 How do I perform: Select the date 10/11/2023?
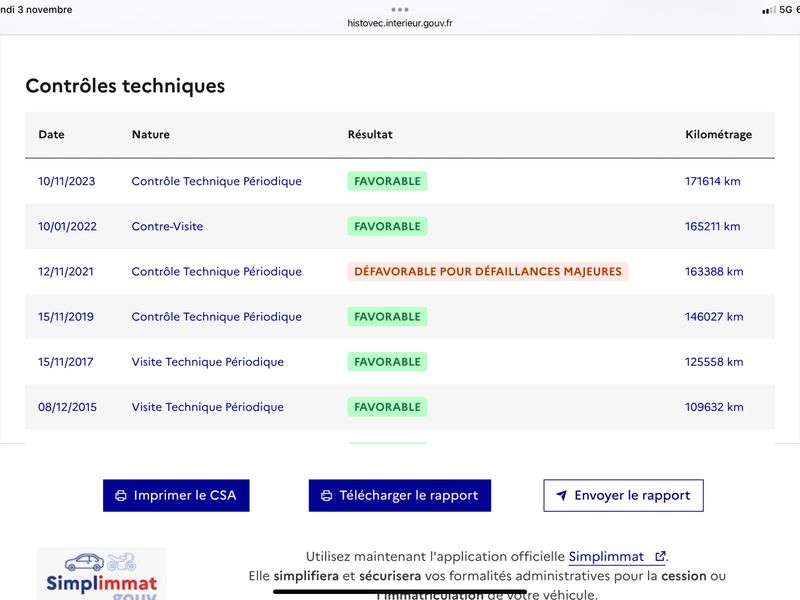click(x=67, y=181)
